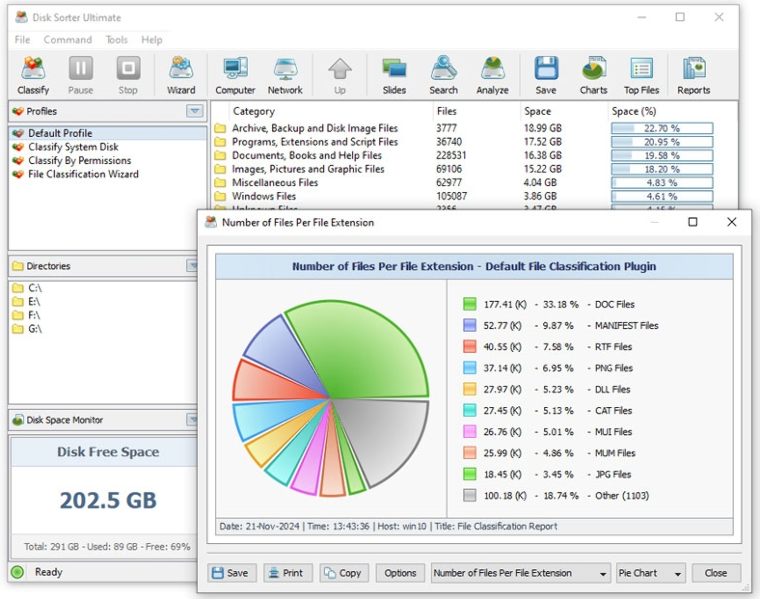760x599 pixels.
Task: Click the green Ready status indicator
Action: (17, 572)
